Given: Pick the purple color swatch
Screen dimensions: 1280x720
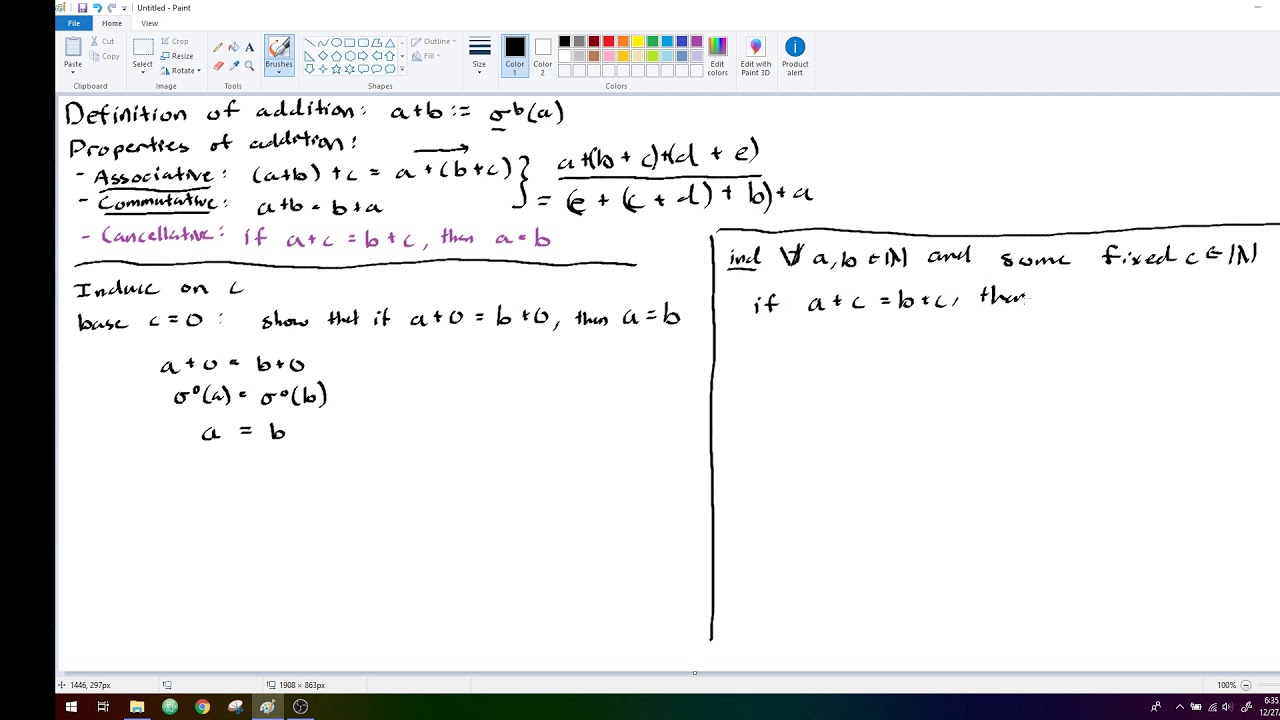Looking at the screenshot, I should 696,41.
